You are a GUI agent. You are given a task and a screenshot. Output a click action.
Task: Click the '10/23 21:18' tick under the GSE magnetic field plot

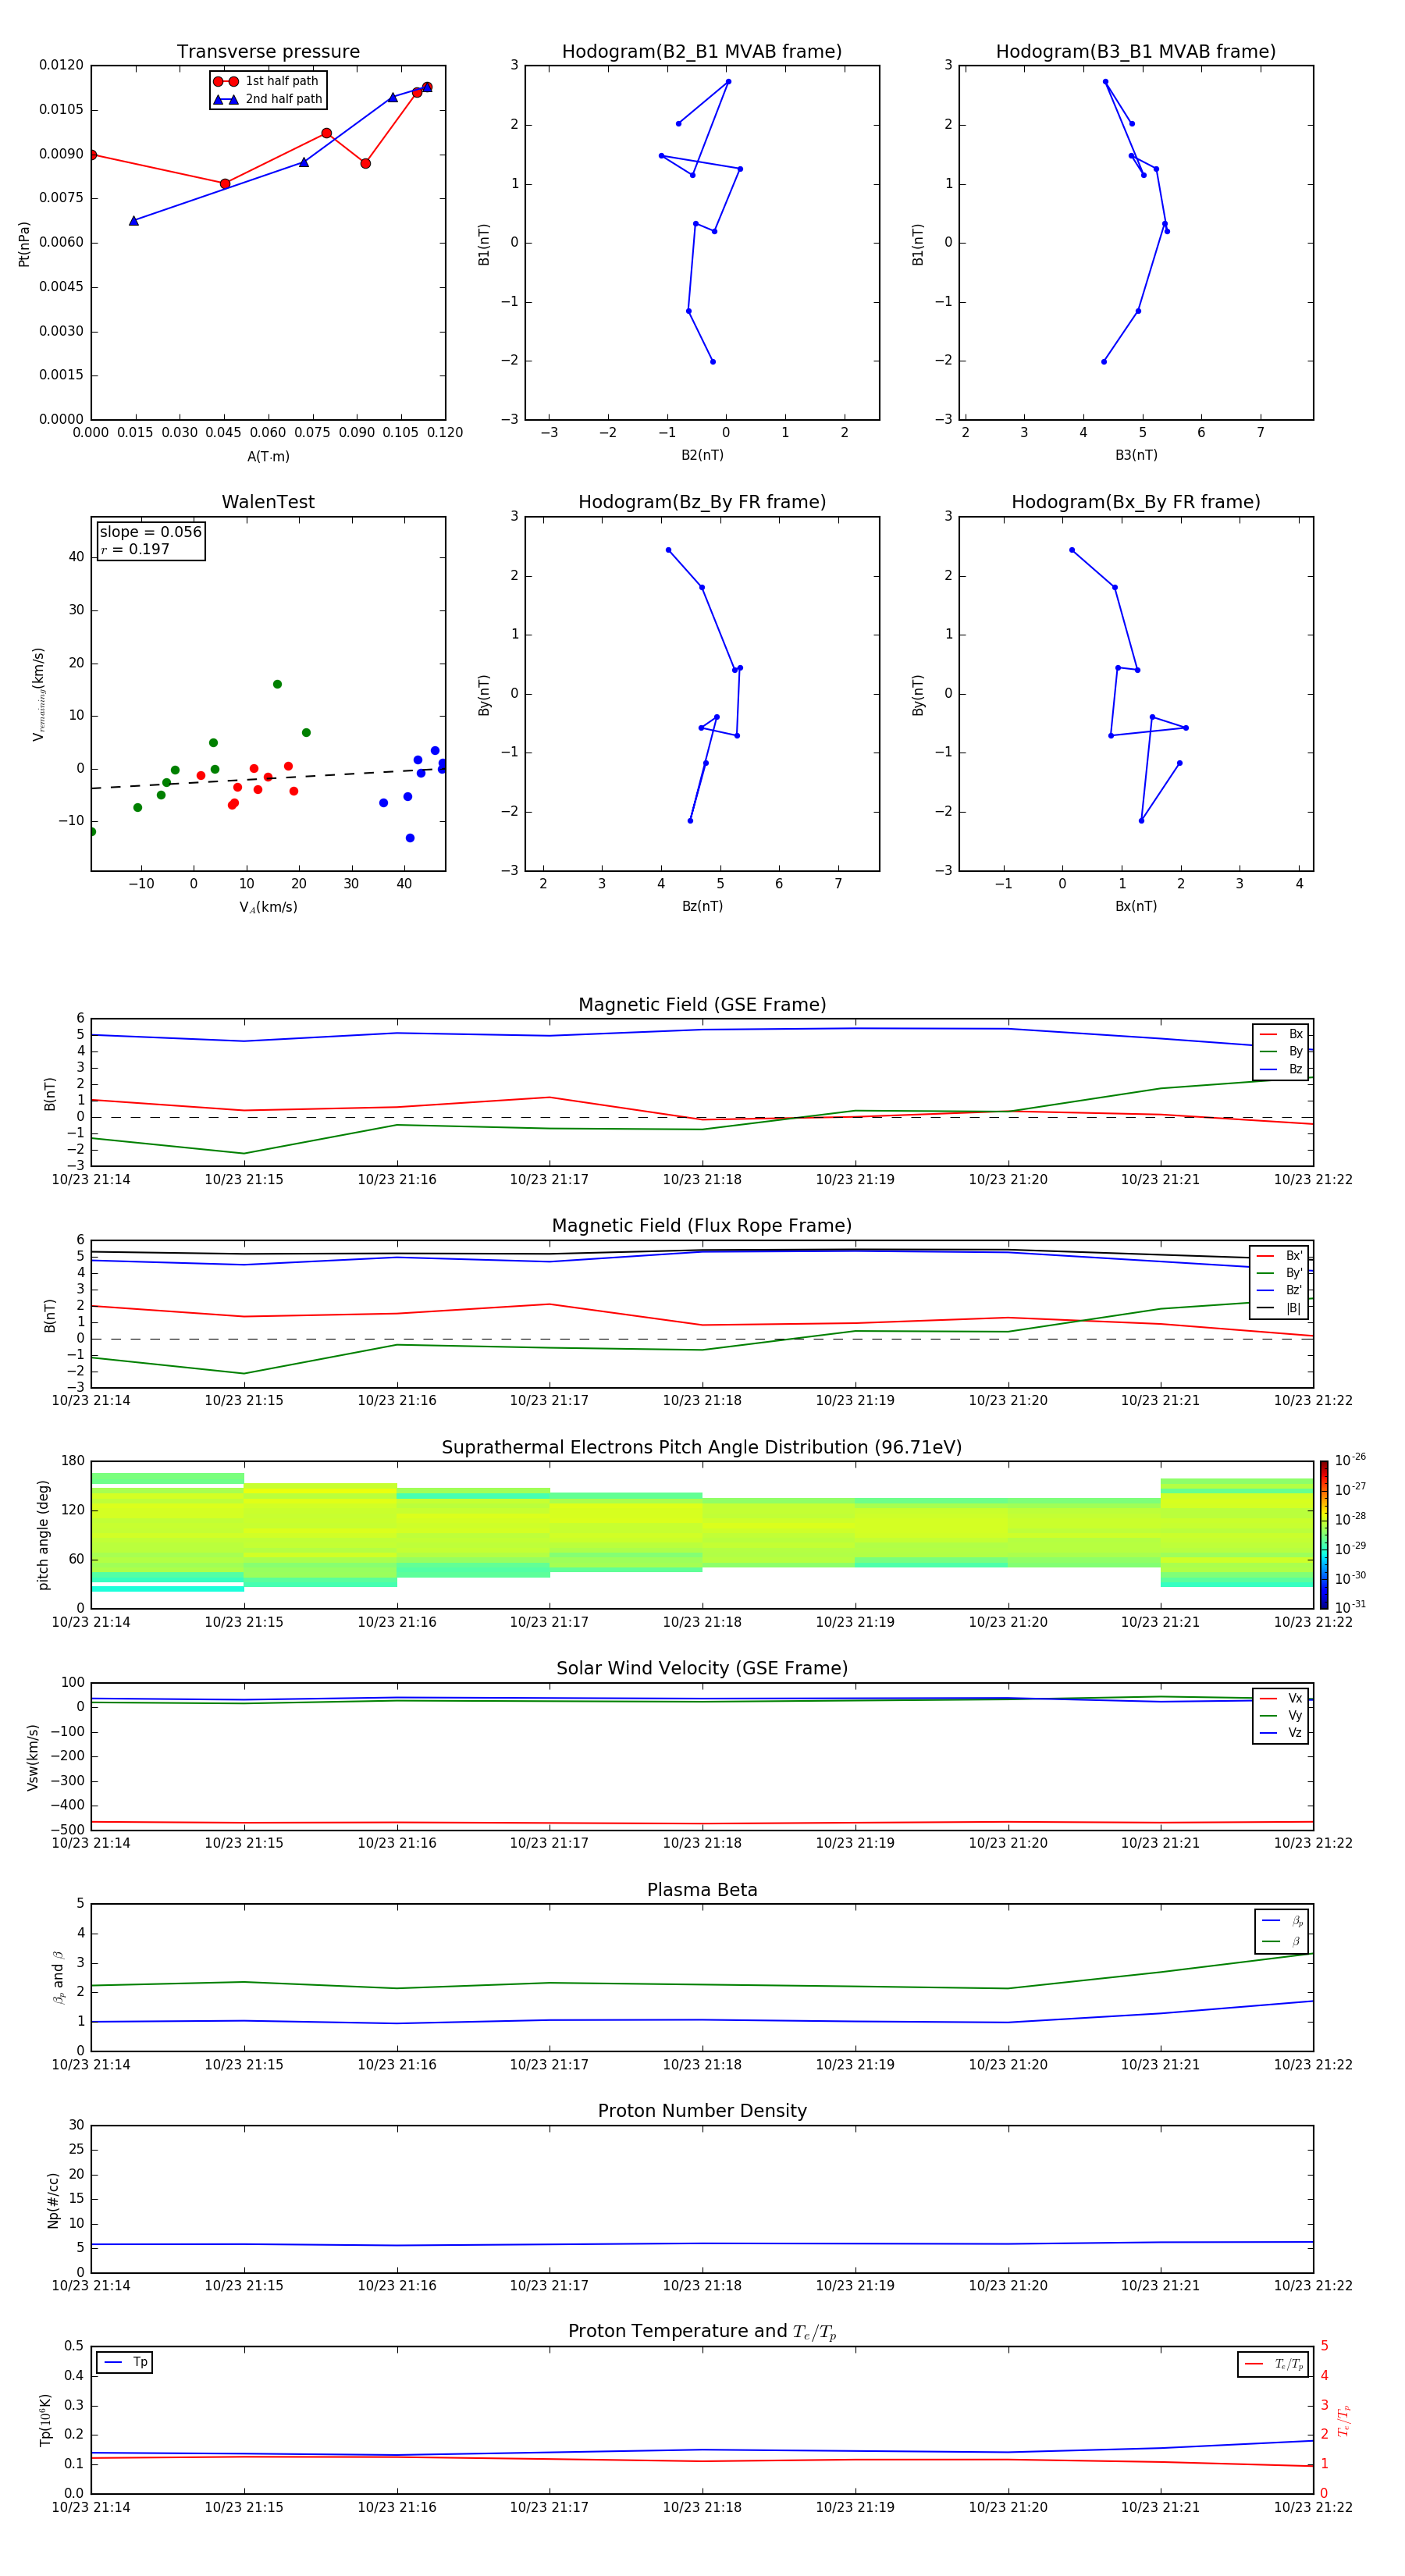[x=702, y=1180]
